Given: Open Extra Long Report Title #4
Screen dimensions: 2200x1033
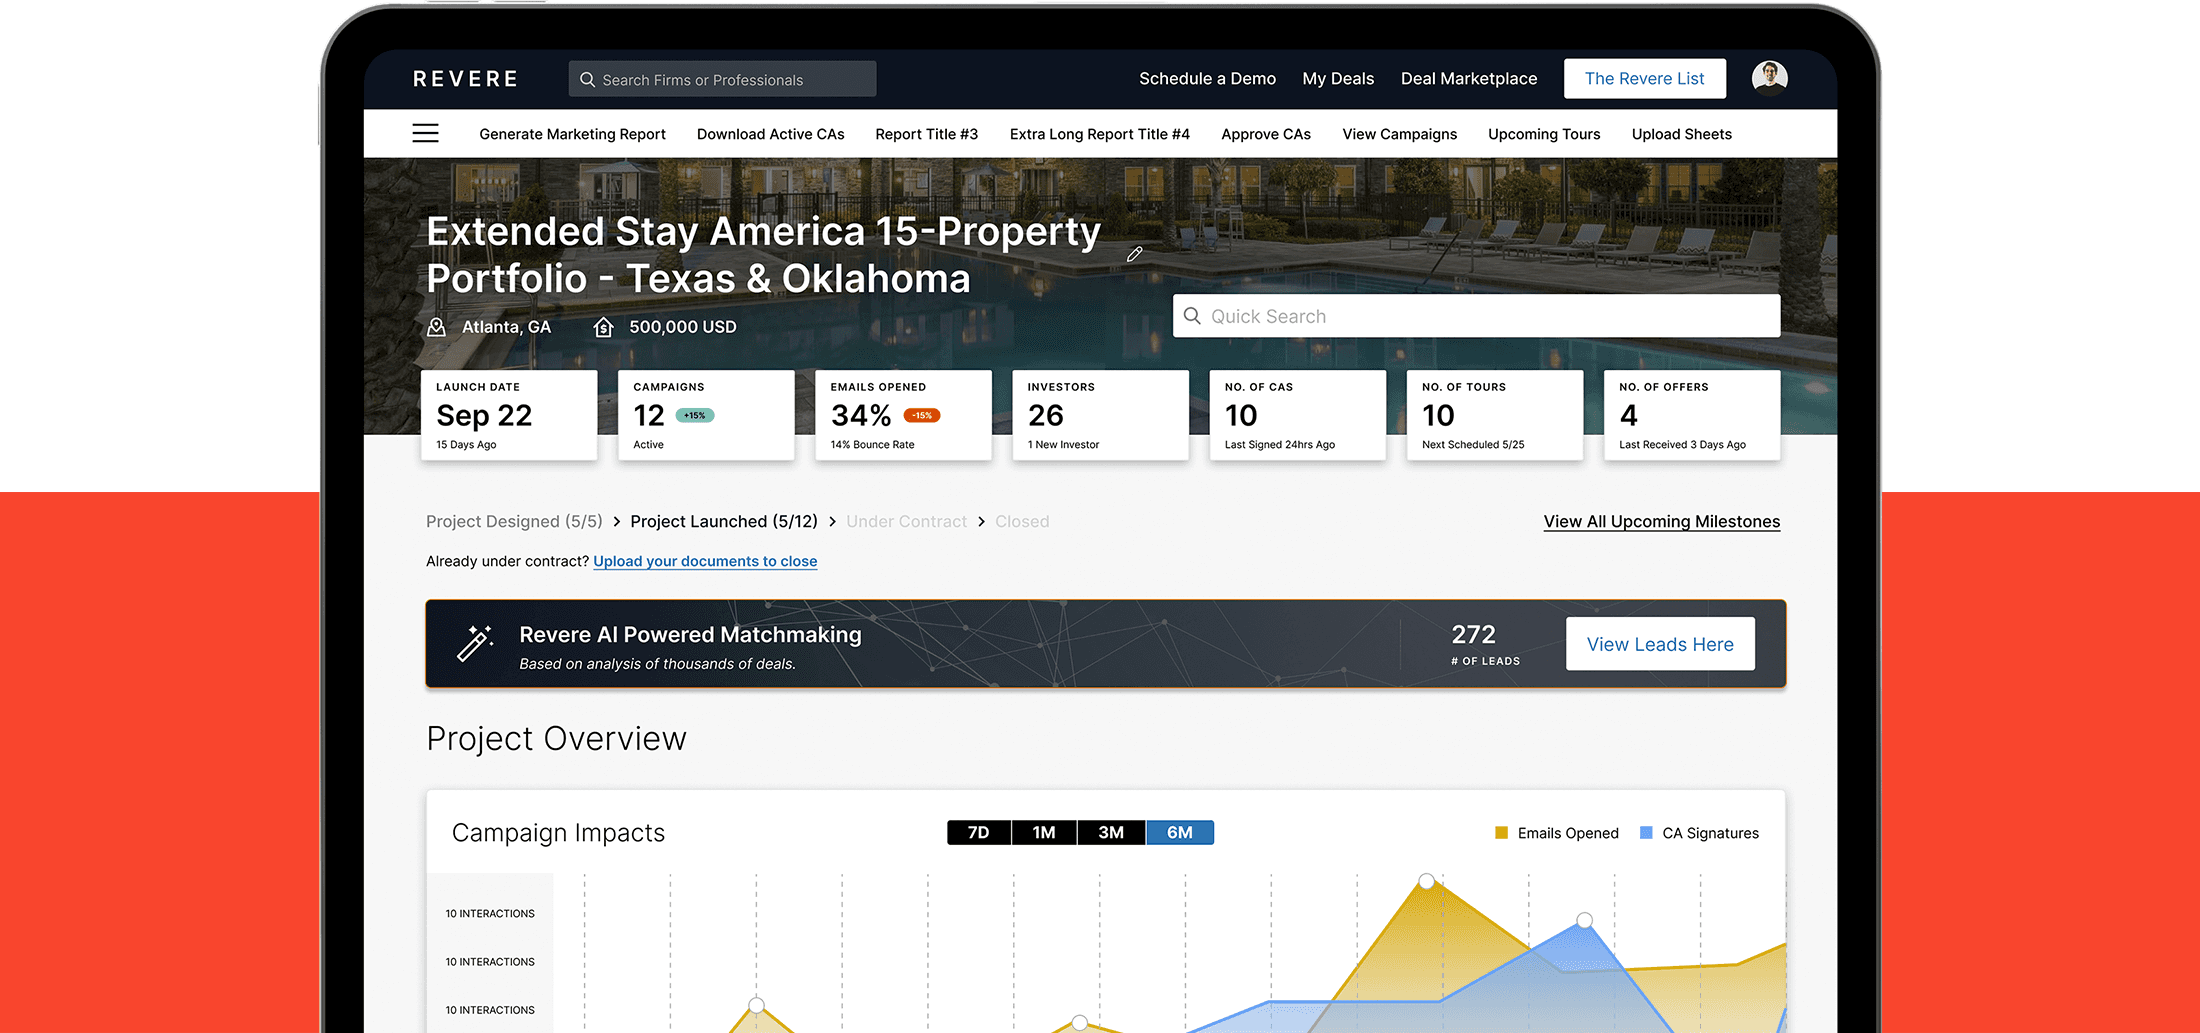Looking at the screenshot, I should point(1099,134).
